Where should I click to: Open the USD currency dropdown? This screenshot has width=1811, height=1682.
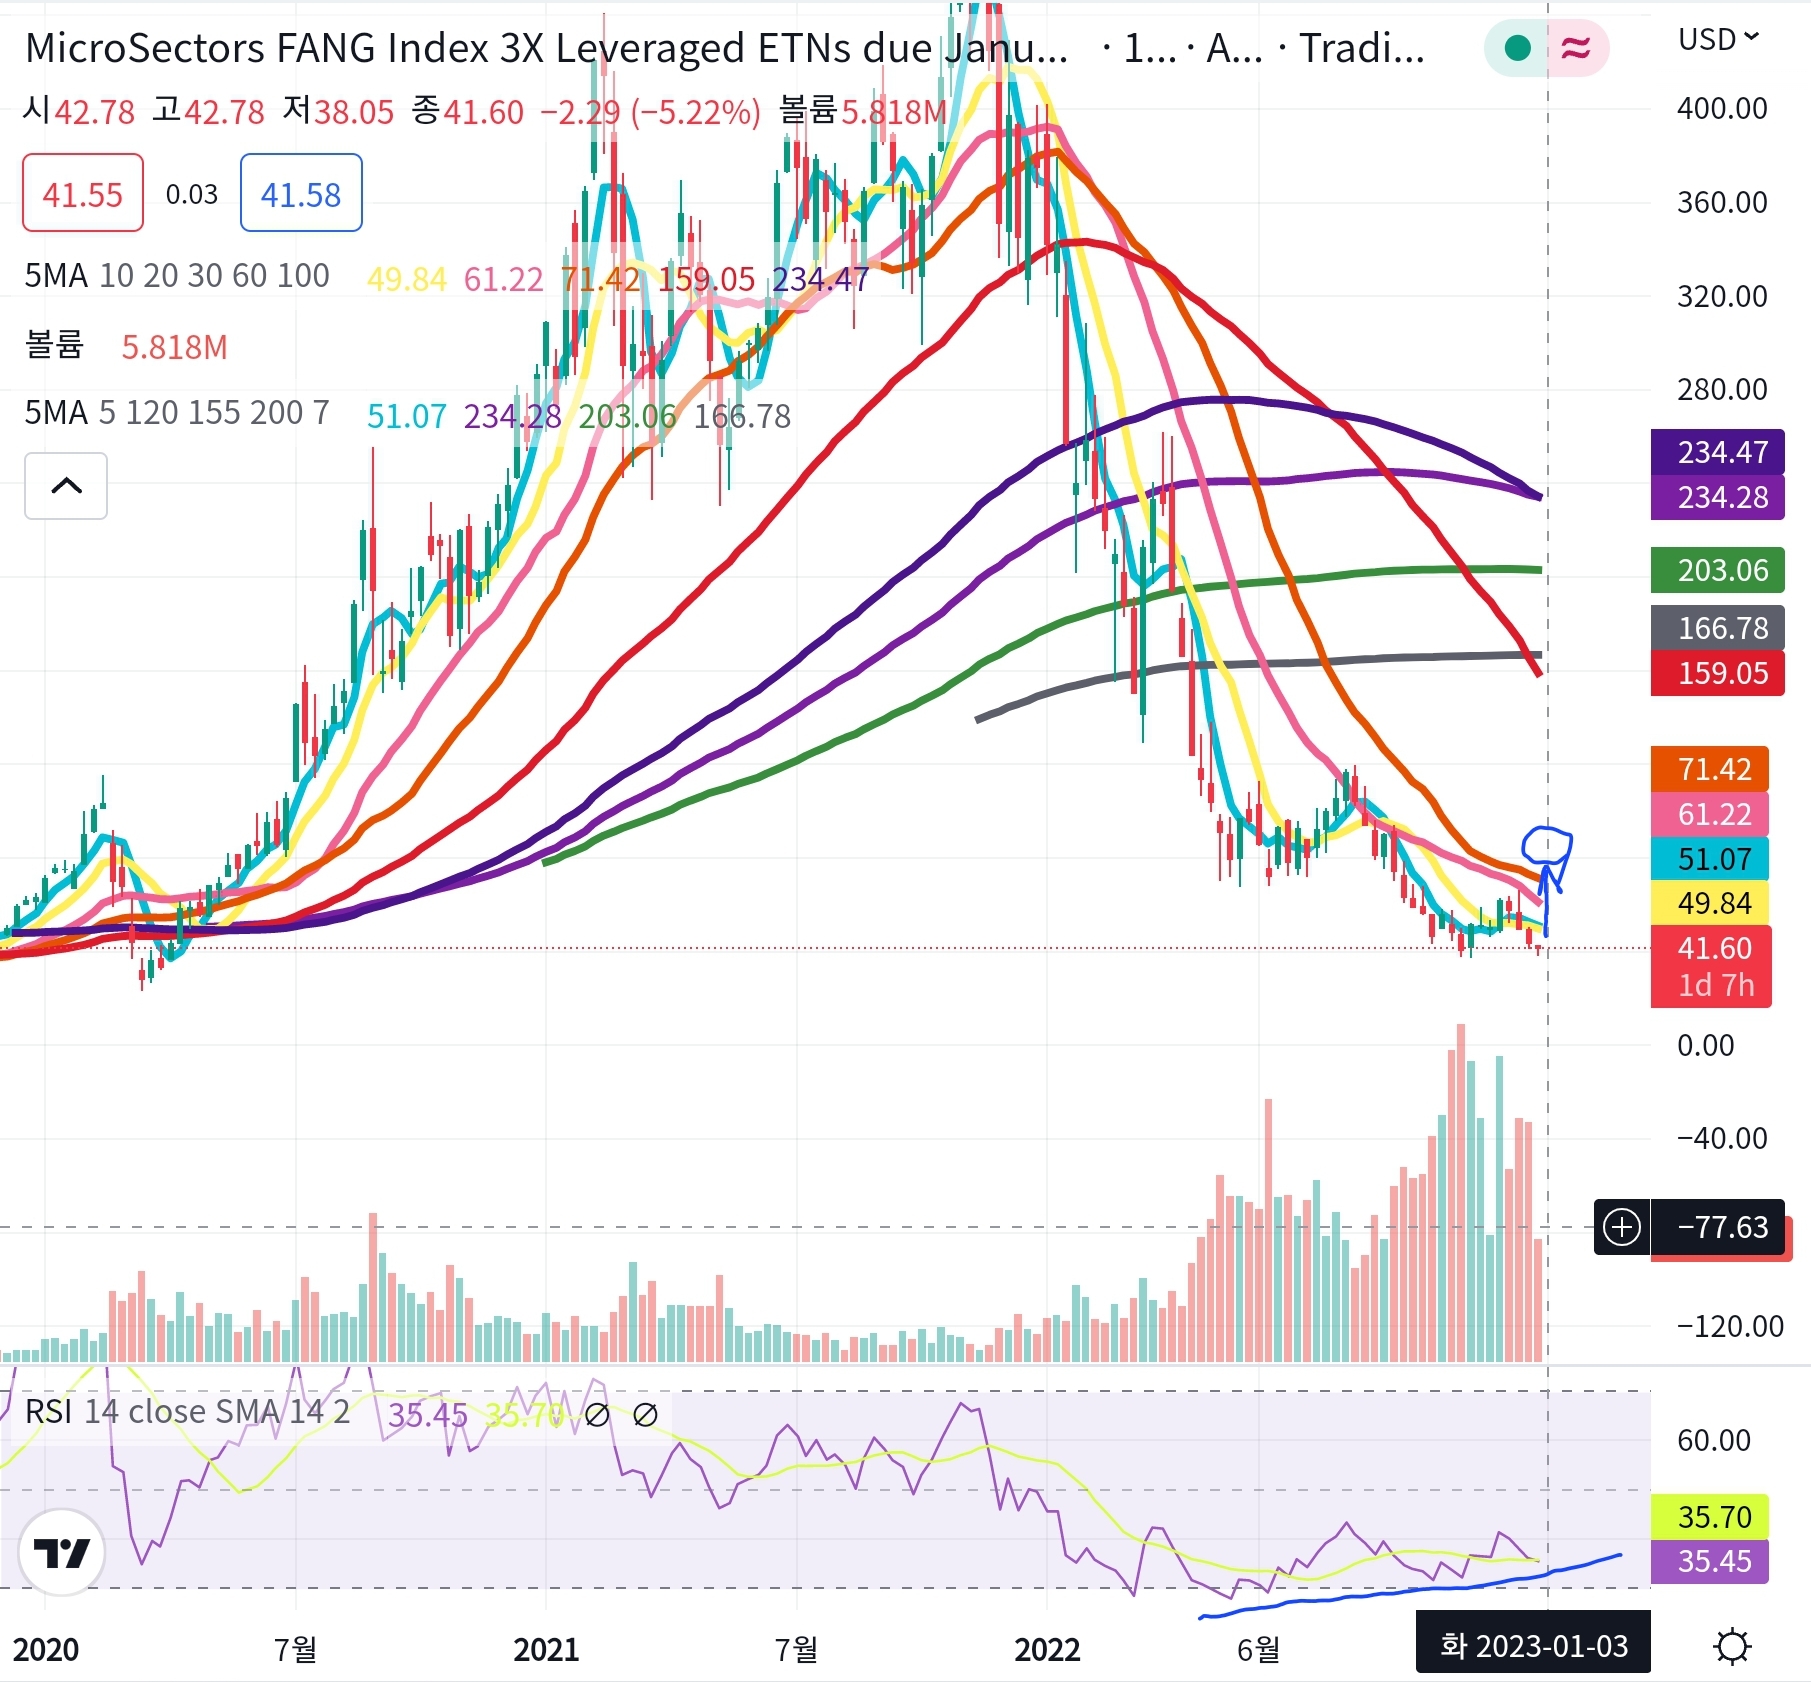[1718, 39]
